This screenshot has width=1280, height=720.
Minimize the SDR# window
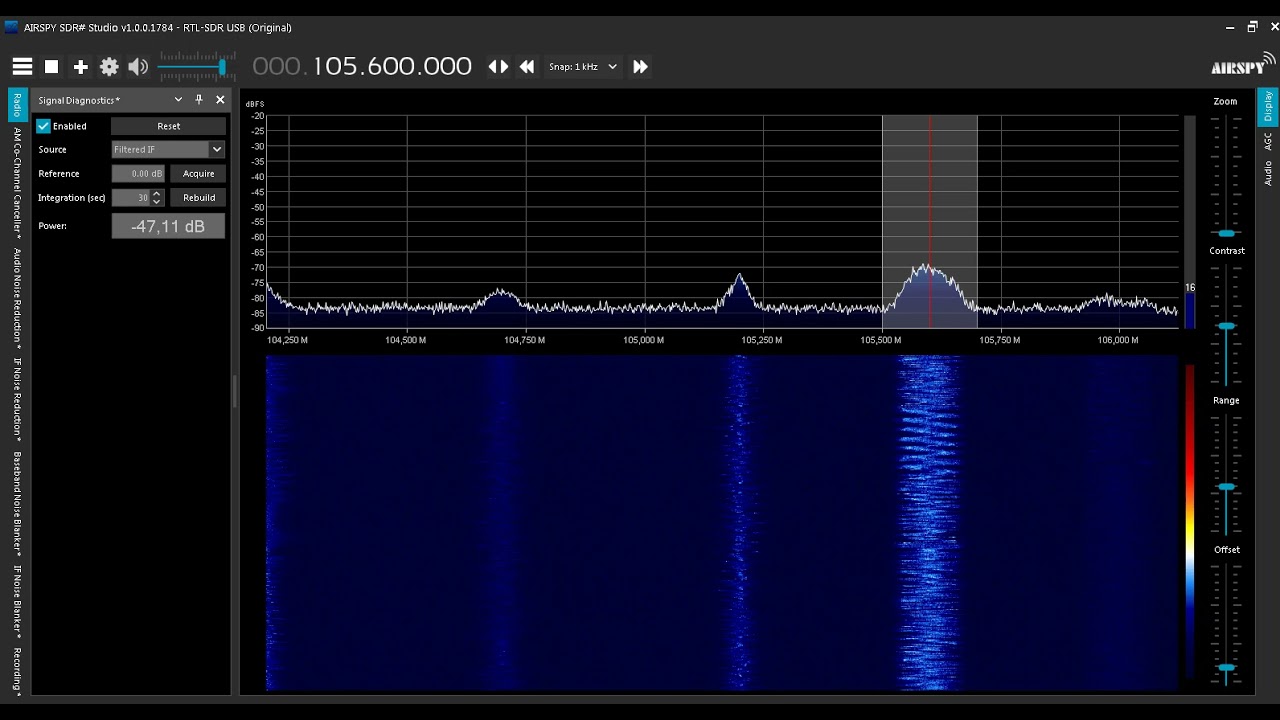[x=1229, y=28]
